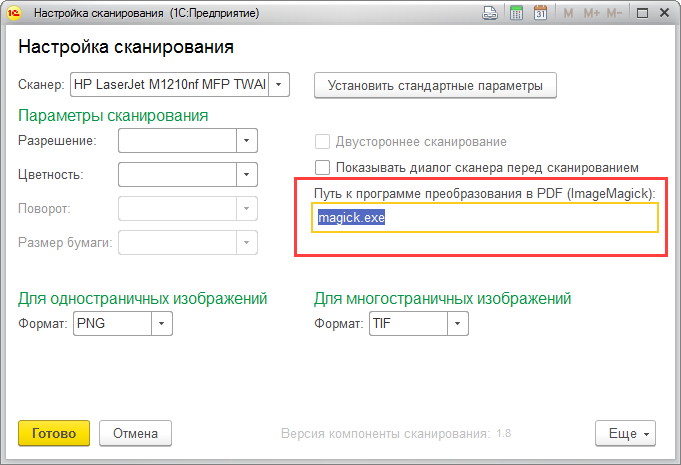Viewport: 681px width, 465px height.
Task: Click the Параметры сканирования heading
Action: pyautogui.click(x=113, y=115)
